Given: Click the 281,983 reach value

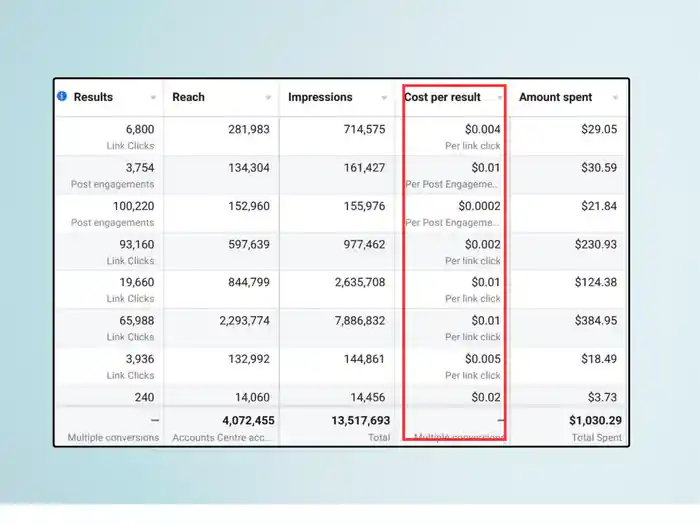Looking at the screenshot, I should tap(249, 129).
